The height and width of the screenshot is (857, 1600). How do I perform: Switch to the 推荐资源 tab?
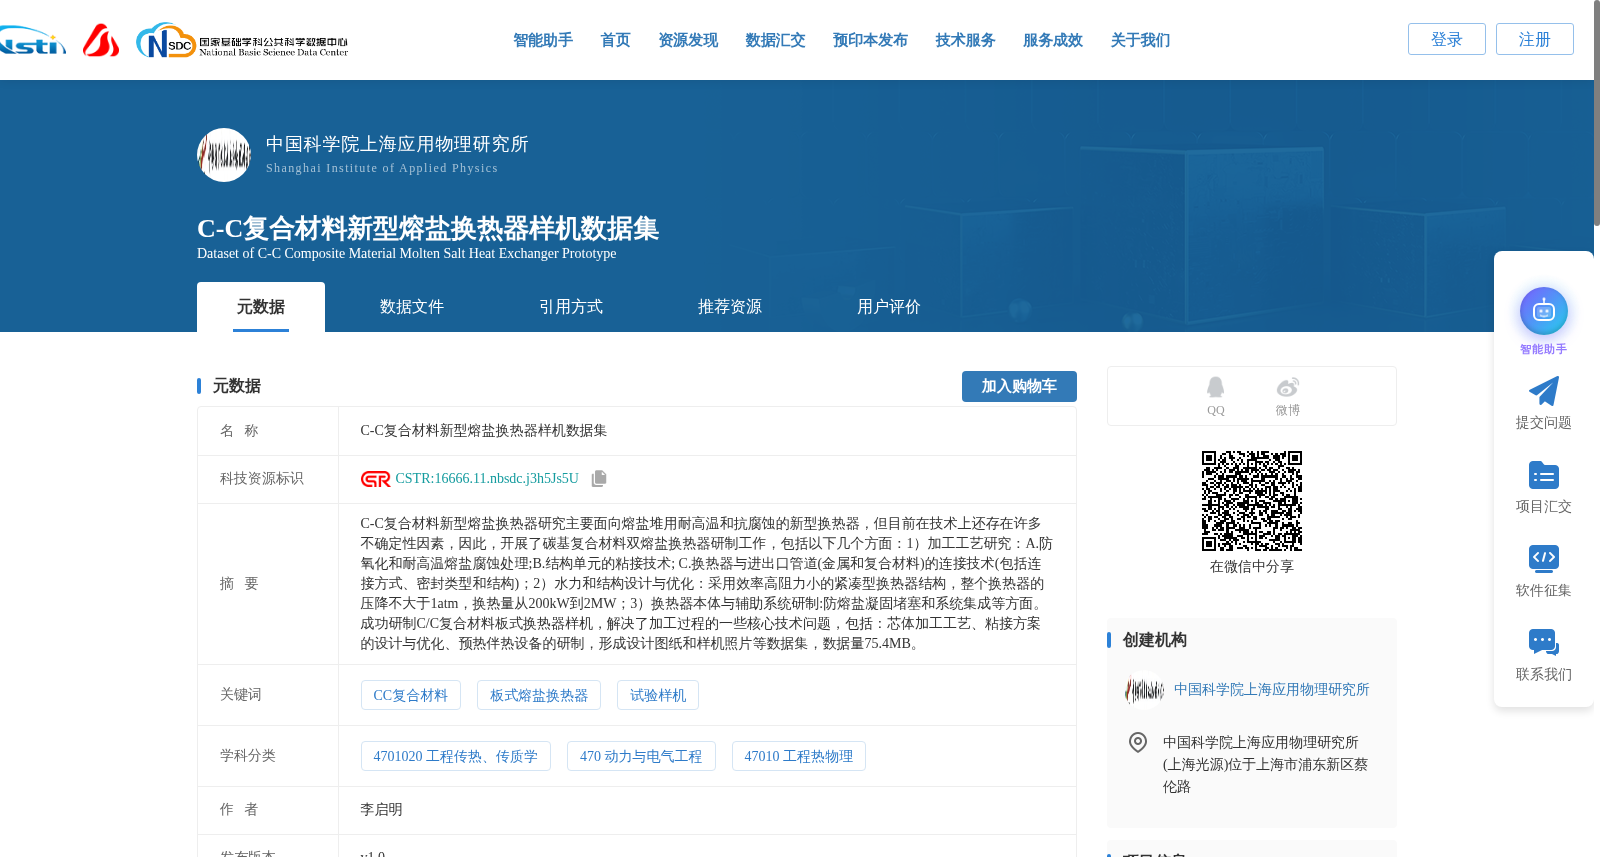730,307
